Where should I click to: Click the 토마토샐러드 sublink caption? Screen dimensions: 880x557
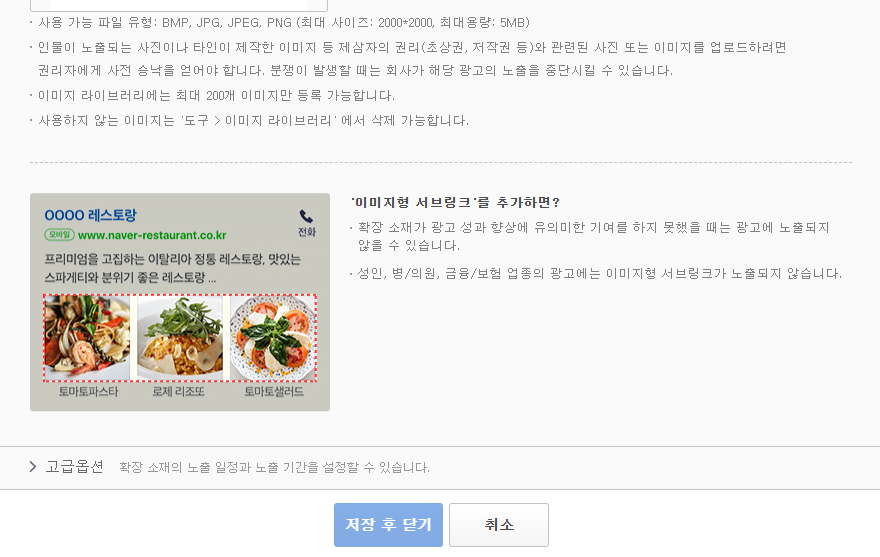[274, 391]
